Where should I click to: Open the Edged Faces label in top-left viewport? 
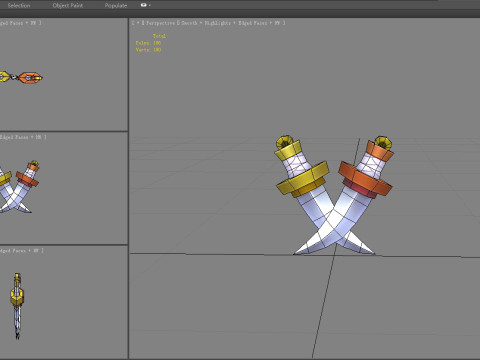tap(12, 23)
